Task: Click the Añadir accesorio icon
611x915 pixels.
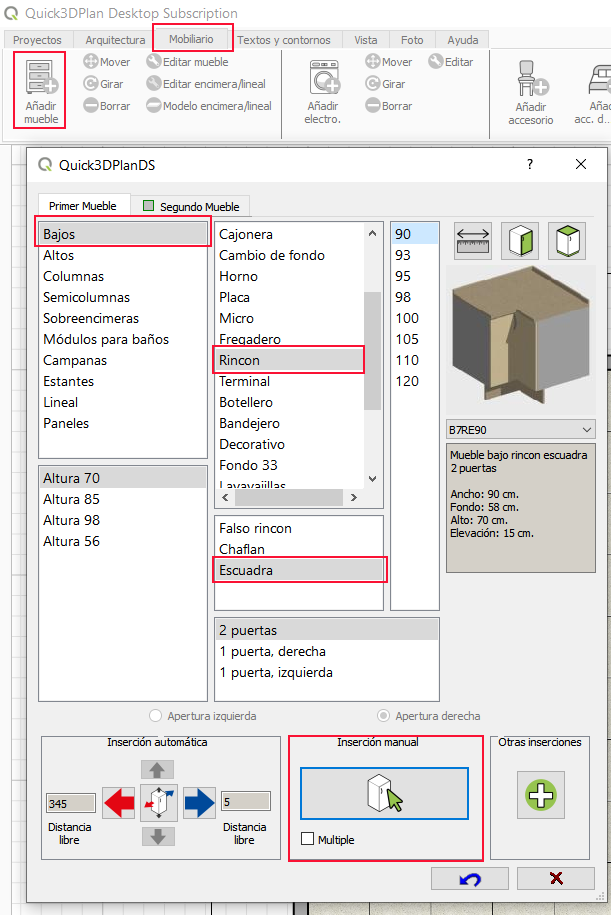Action: (x=533, y=78)
